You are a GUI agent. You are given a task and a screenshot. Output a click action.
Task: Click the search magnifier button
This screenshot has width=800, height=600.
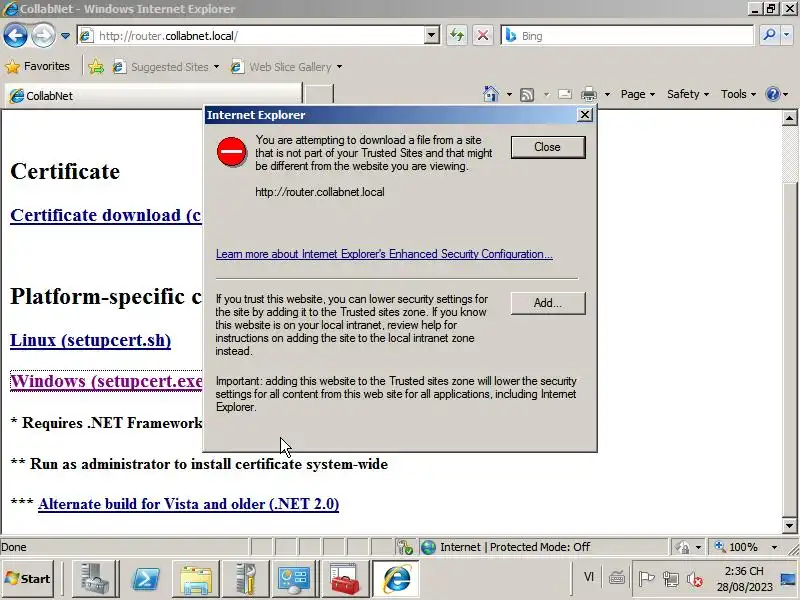point(768,35)
